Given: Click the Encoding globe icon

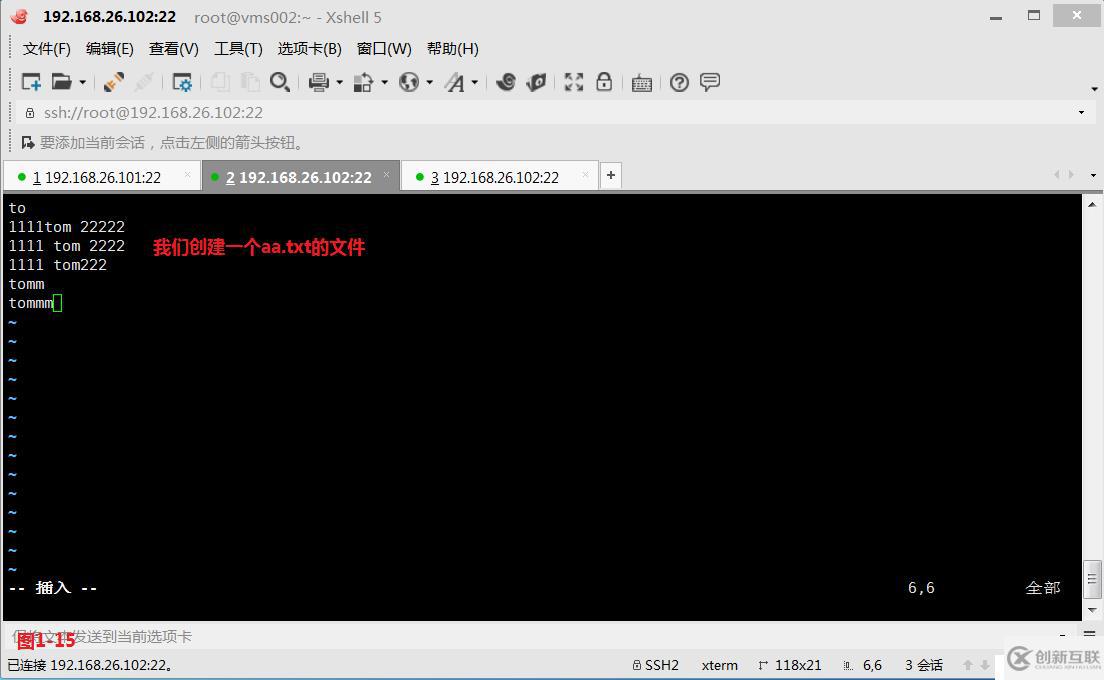Looking at the screenshot, I should point(408,82).
